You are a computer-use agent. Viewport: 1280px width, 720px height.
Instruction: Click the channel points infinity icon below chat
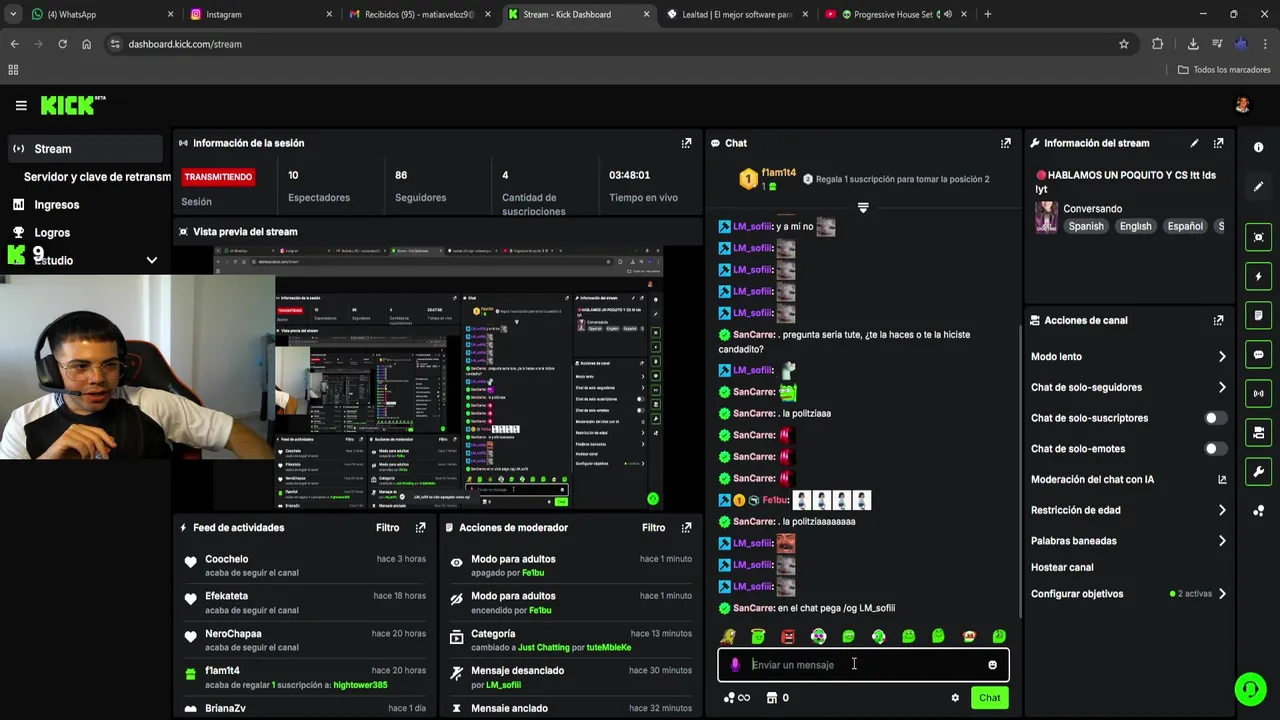737,698
